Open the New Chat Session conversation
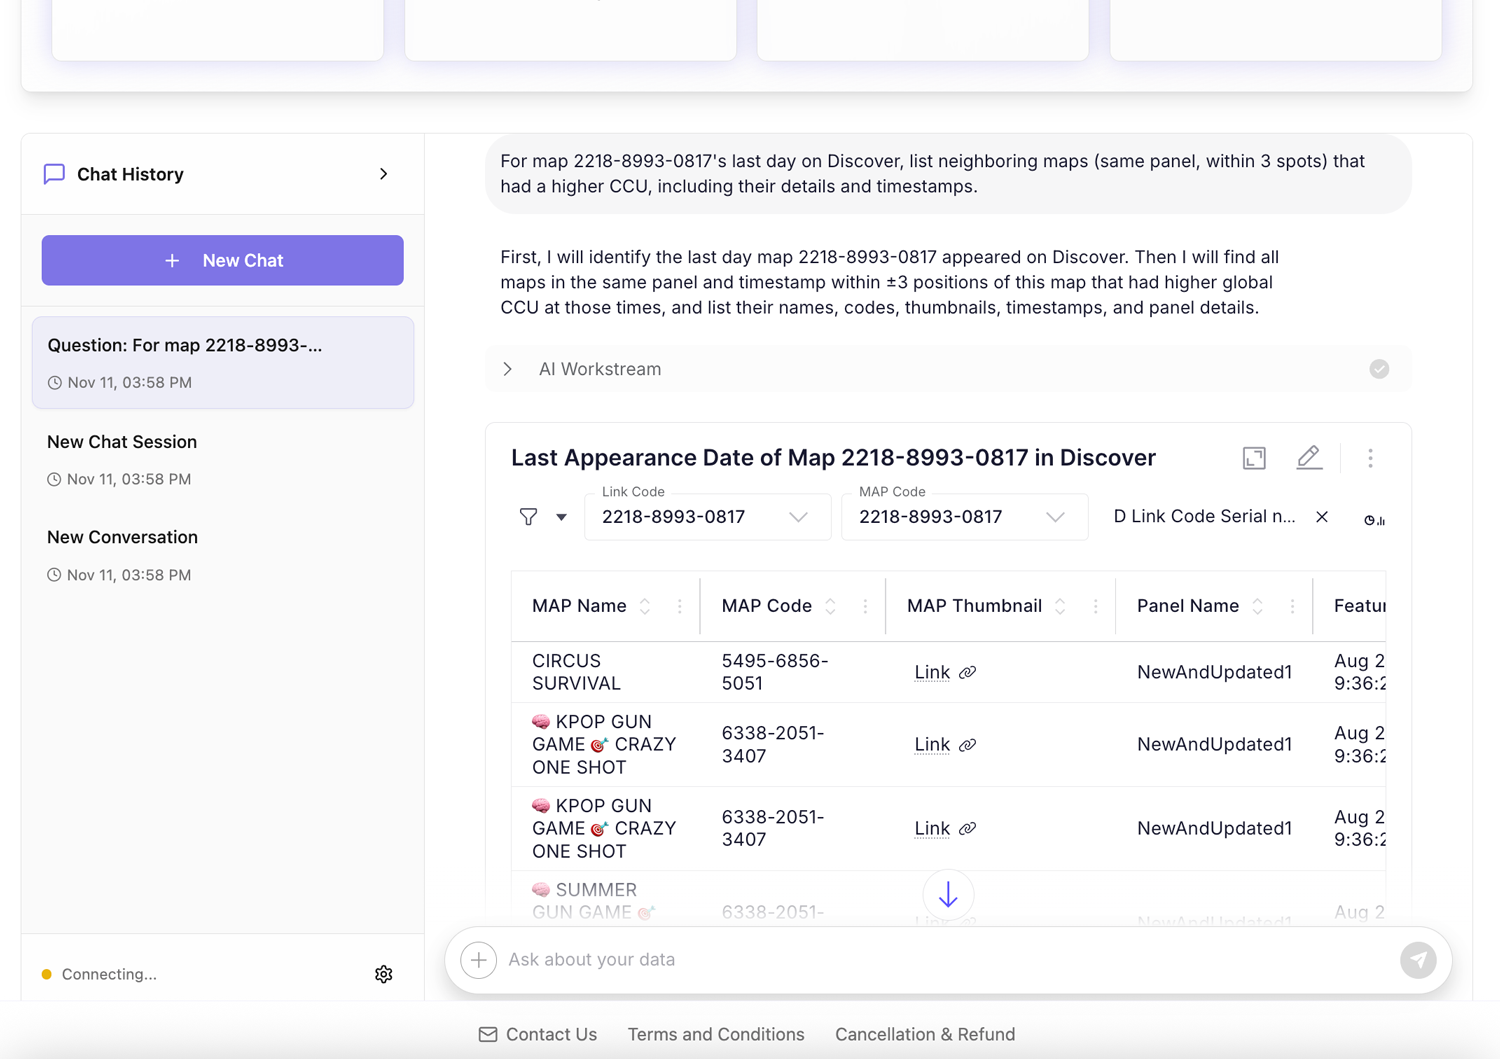1500x1059 pixels. pos(222,459)
